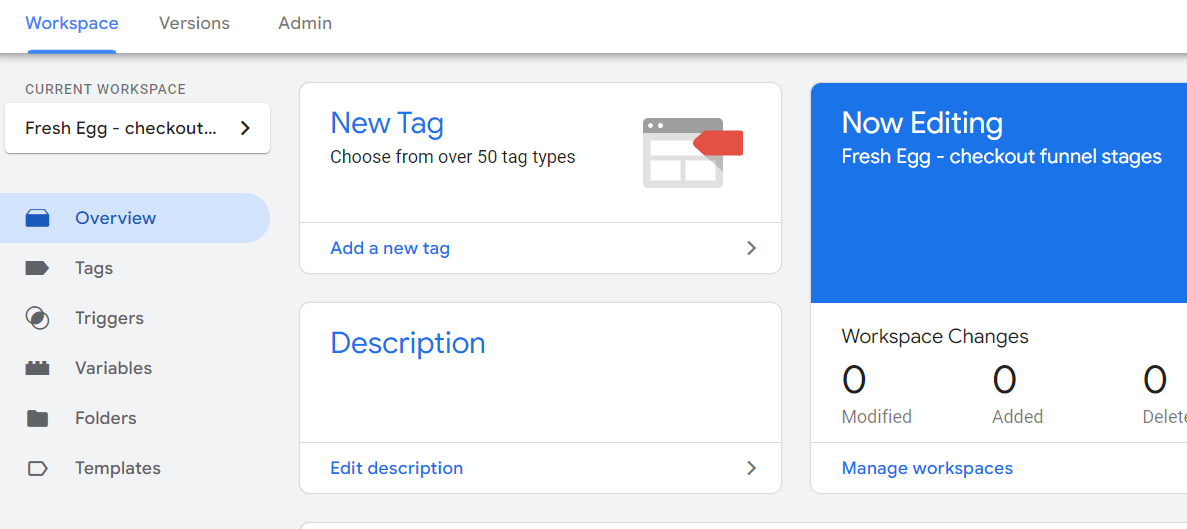Click the Overview briefcase icon in sidebar

37,218
